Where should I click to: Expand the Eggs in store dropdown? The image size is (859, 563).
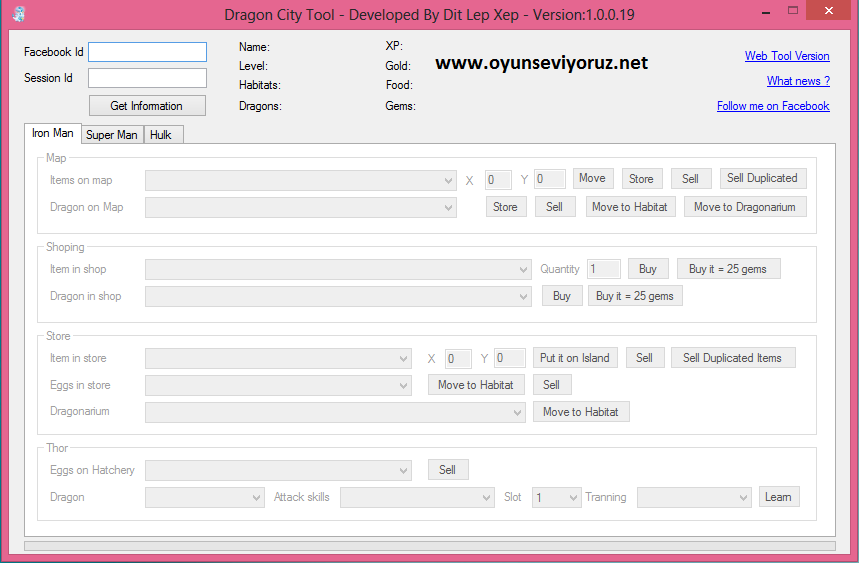coord(278,386)
